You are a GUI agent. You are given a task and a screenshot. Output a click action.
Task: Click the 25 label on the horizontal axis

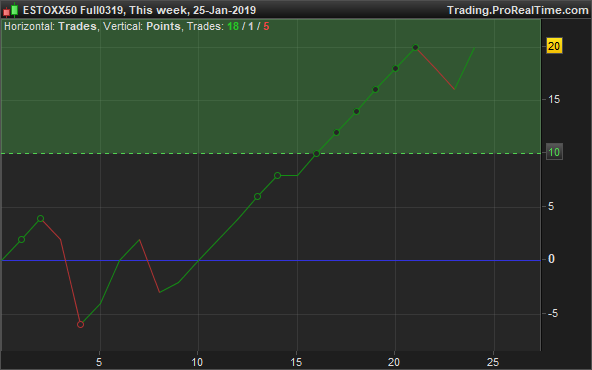(x=493, y=362)
